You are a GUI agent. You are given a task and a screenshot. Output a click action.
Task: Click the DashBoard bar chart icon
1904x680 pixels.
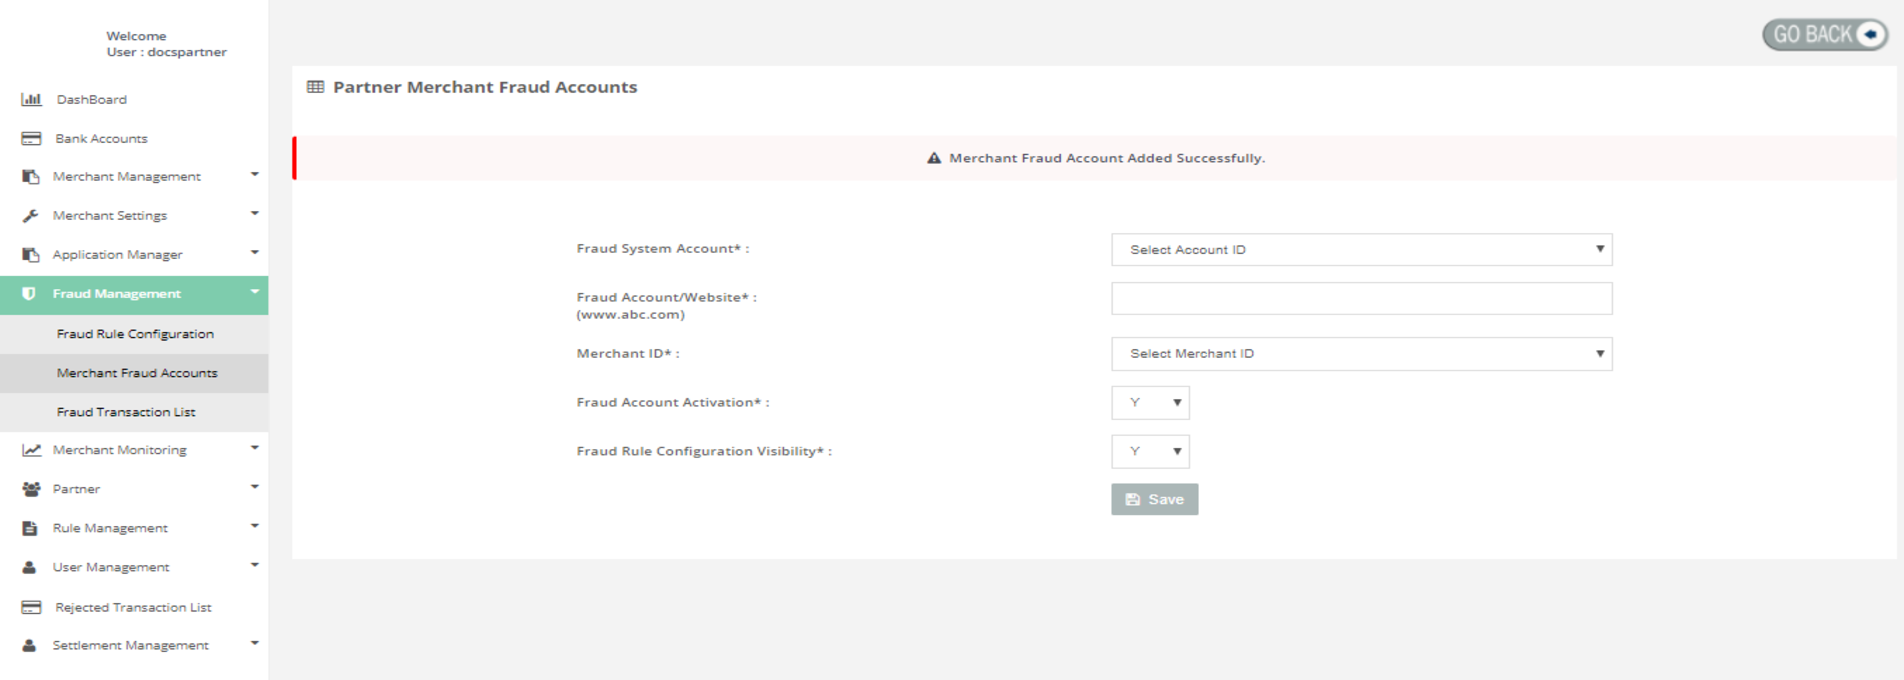pos(31,99)
